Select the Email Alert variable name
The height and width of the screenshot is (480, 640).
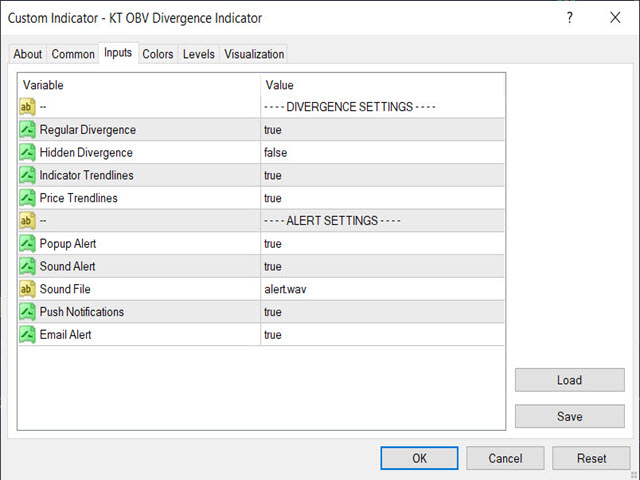(x=65, y=335)
